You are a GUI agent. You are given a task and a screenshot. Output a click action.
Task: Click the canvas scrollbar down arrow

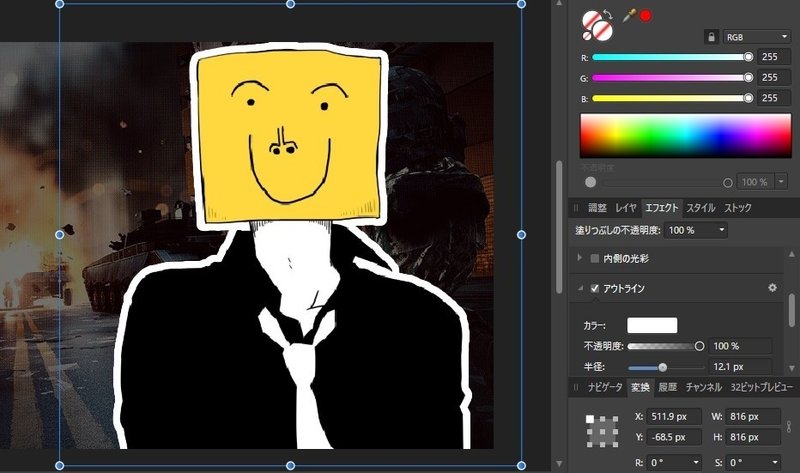[x=559, y=464]
